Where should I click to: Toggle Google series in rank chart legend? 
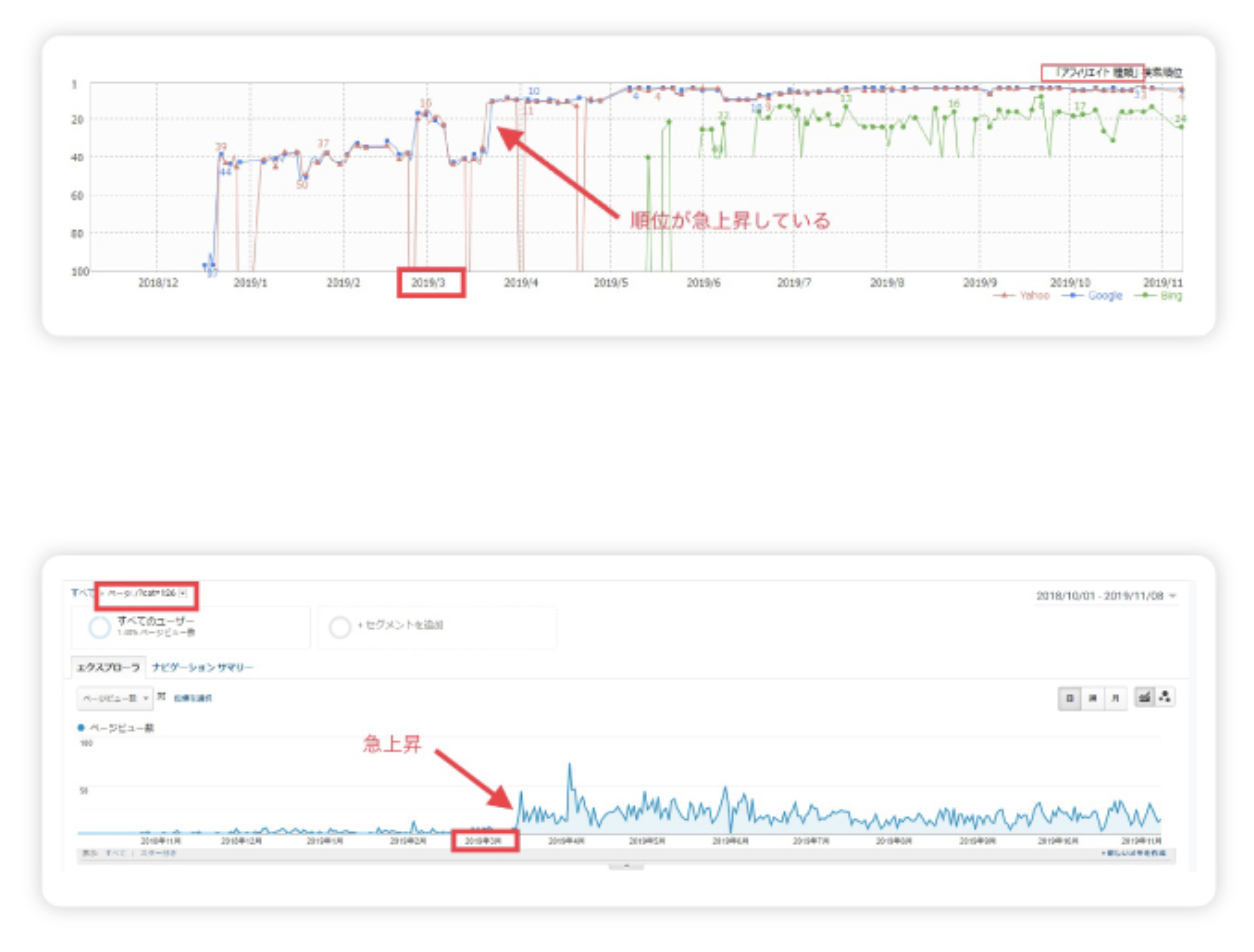[x=1090, y=296]
